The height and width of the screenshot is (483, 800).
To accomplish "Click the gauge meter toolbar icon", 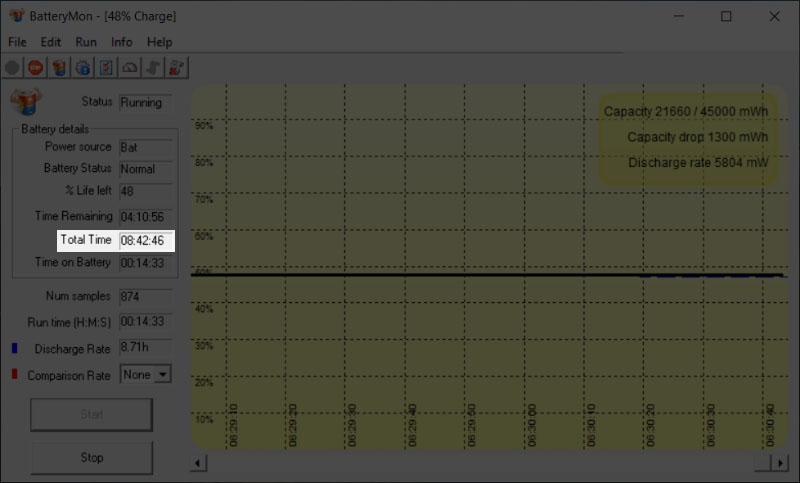I will pyautogui.click(x=130, y=68).
